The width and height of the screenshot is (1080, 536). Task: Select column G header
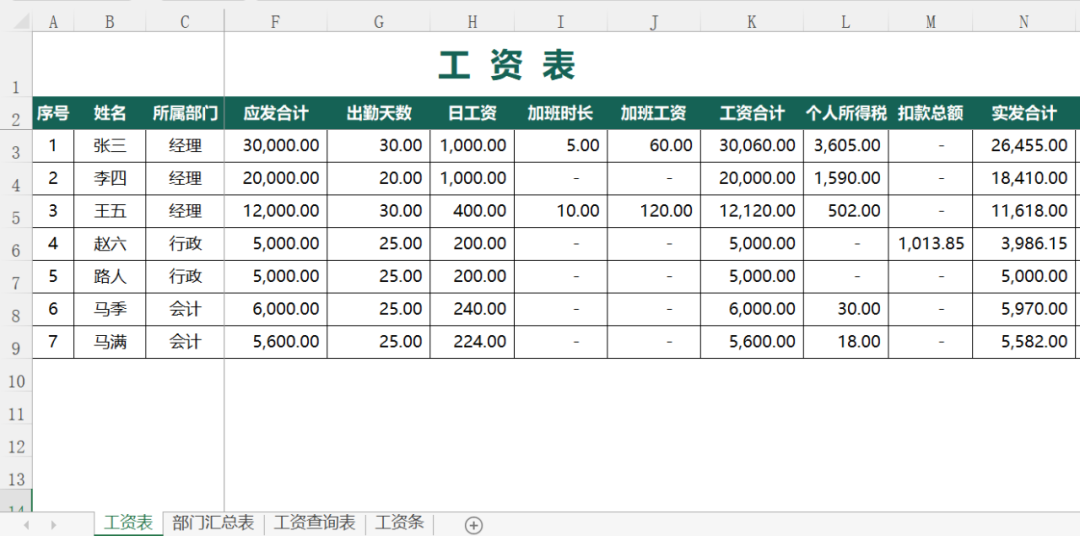(x=379, y=22)
